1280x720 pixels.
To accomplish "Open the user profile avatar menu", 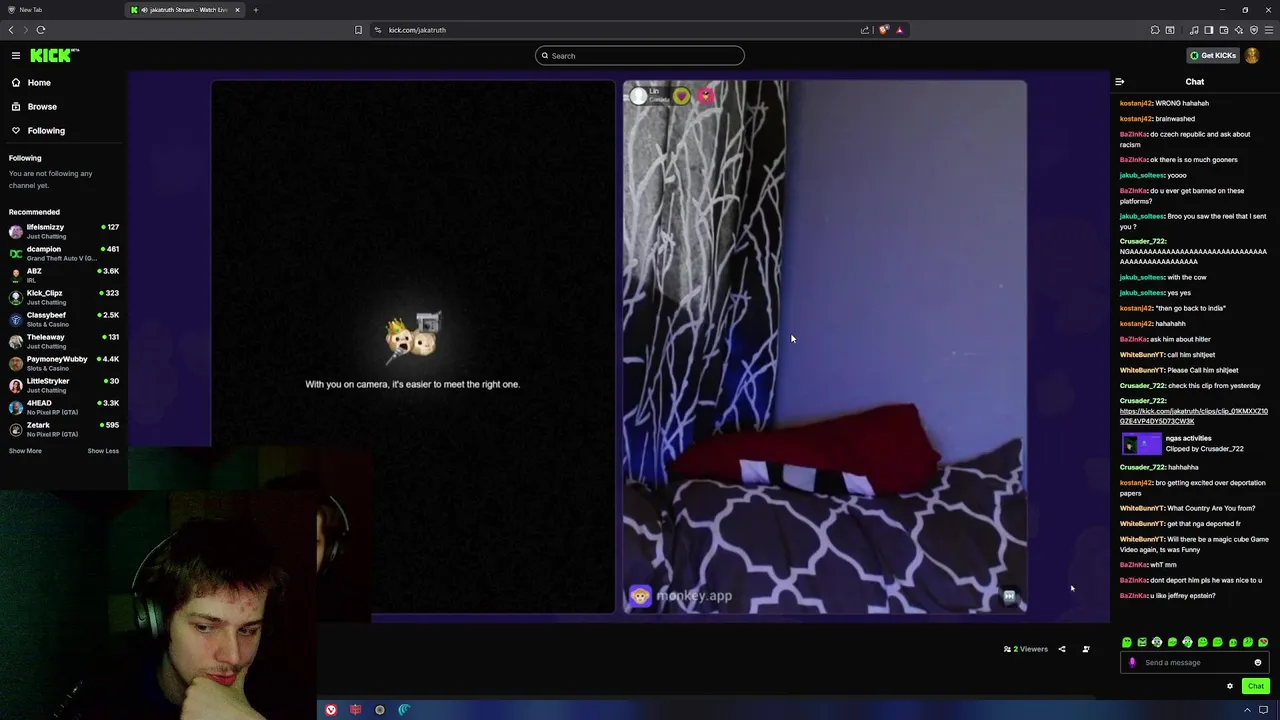I will (1252, 55).
